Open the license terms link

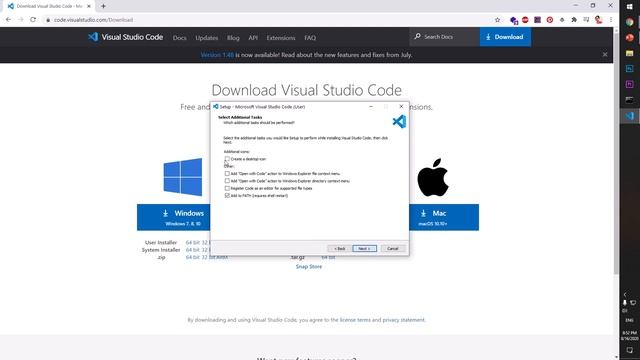coord(355,320)
